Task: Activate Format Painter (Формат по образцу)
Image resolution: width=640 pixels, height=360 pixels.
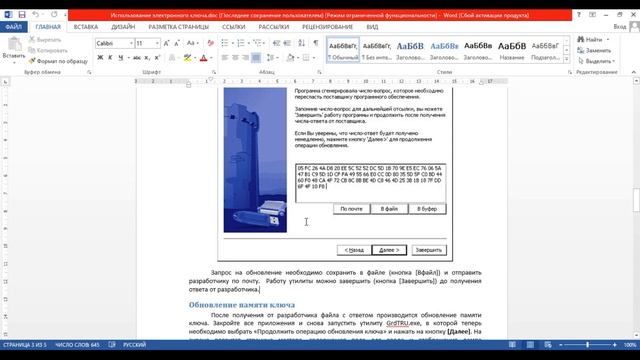Action: click(58, 61)
